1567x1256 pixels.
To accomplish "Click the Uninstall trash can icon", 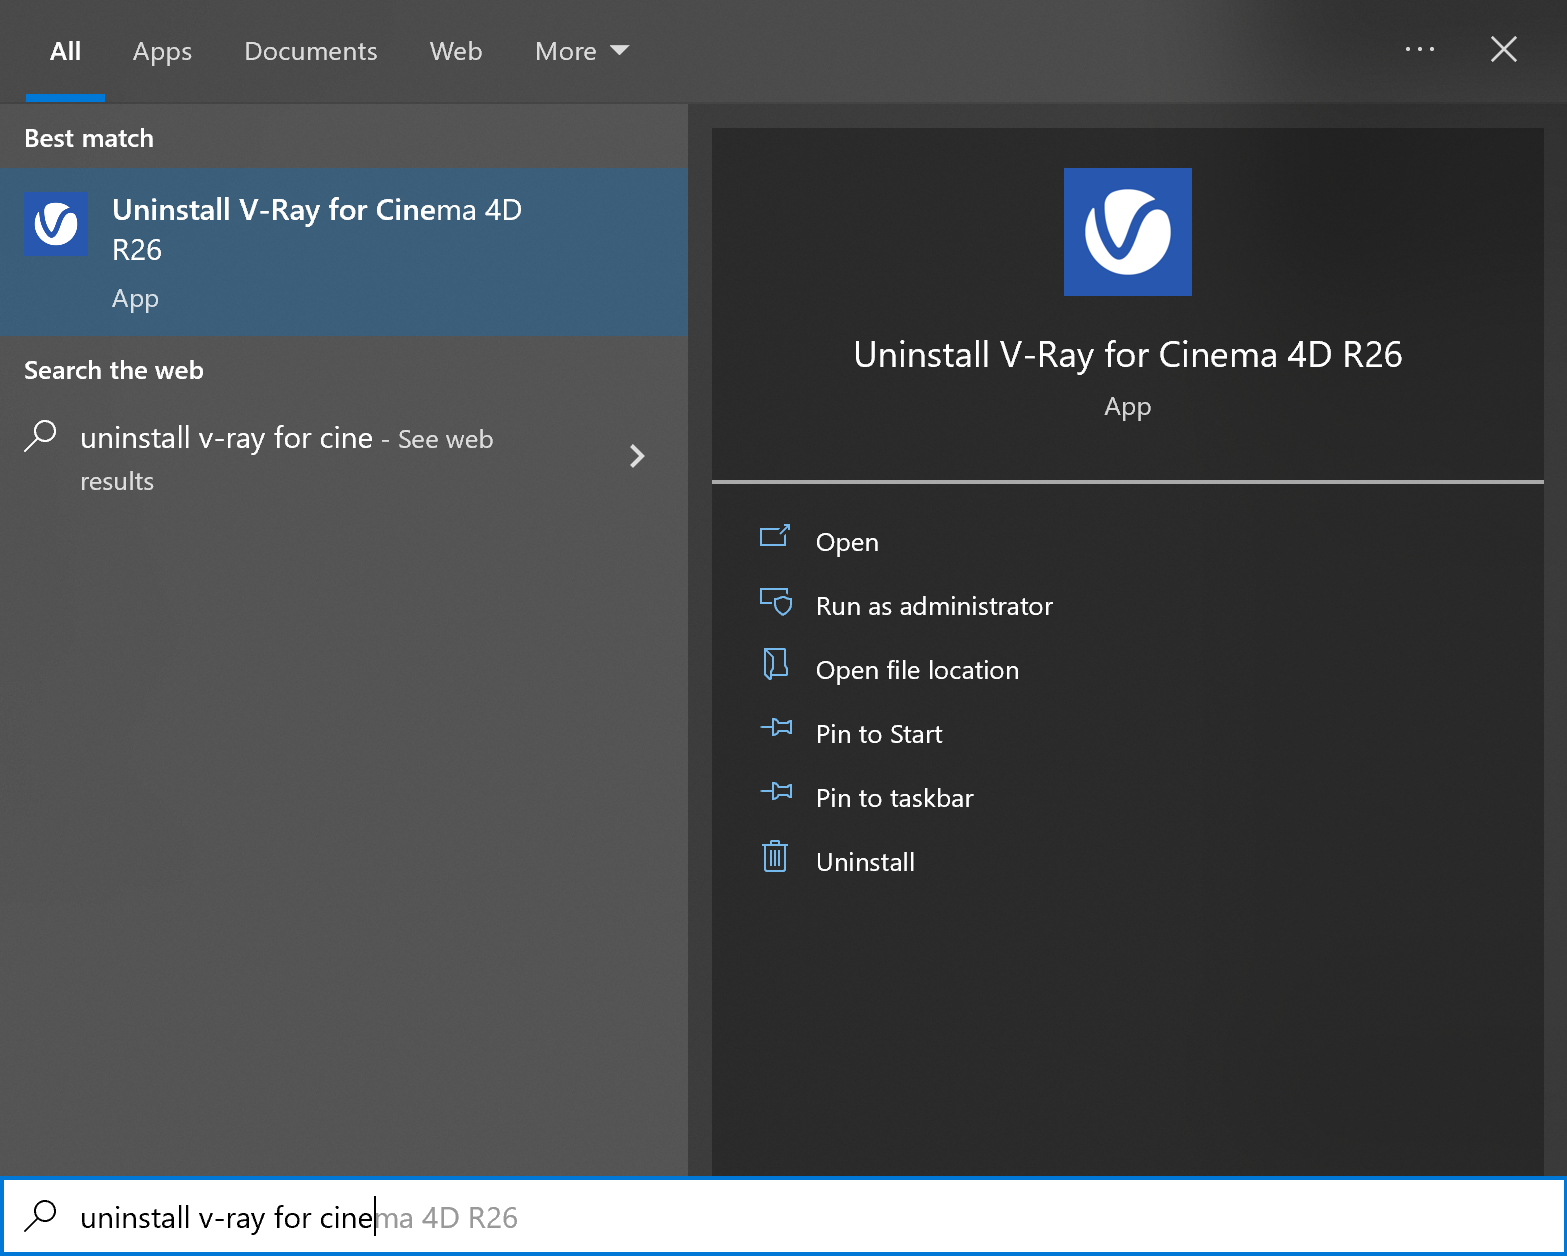I will [775, 857].
